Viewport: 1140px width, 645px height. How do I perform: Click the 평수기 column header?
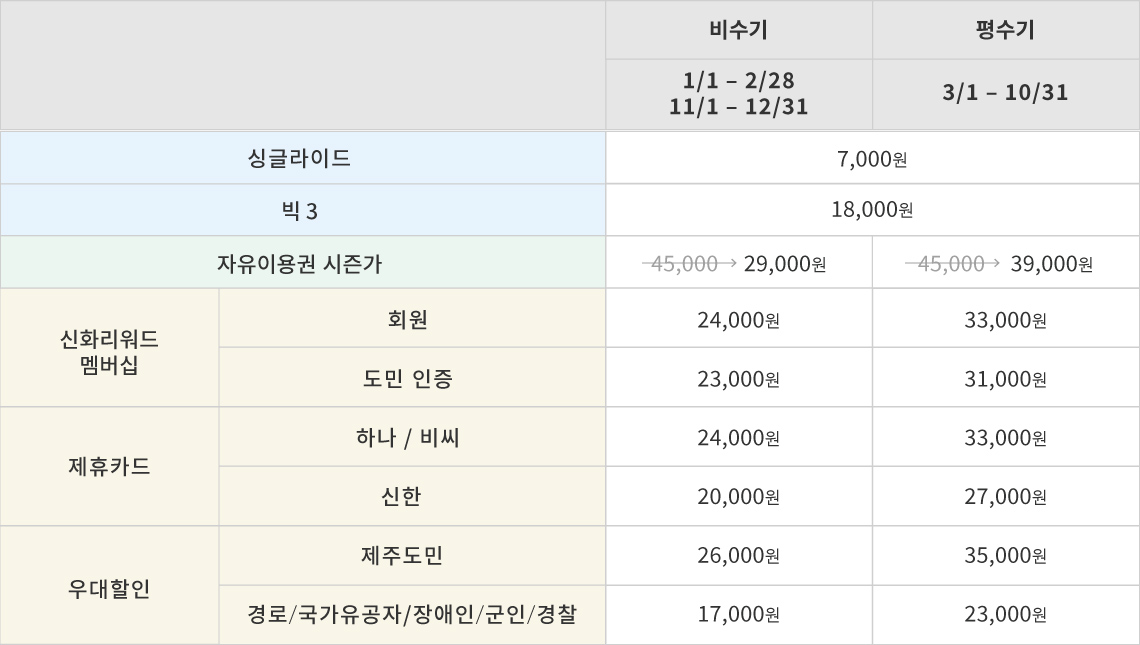click(1005, 30)
